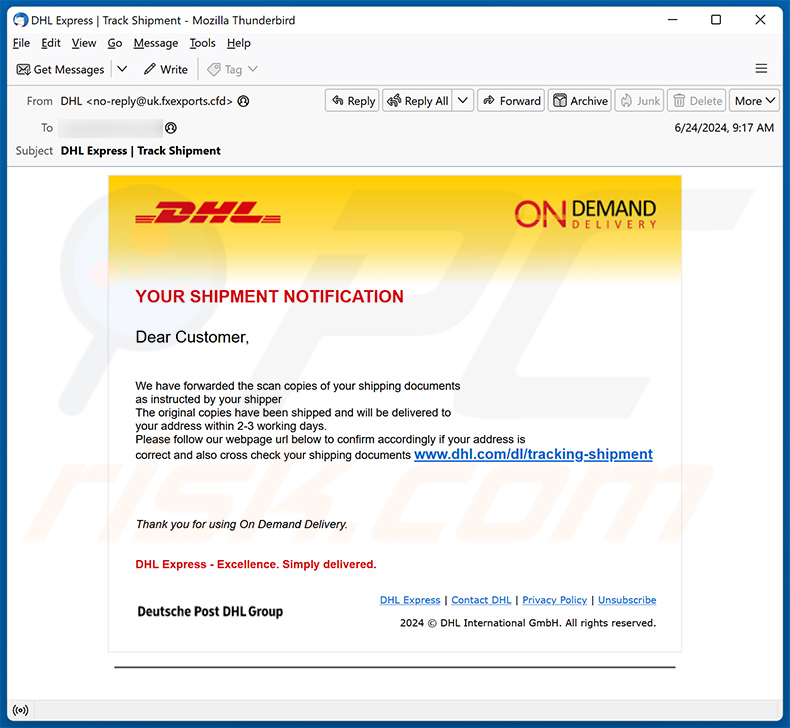Archive the DHL Express email
790x728 pixels.
tap(579, 101)
